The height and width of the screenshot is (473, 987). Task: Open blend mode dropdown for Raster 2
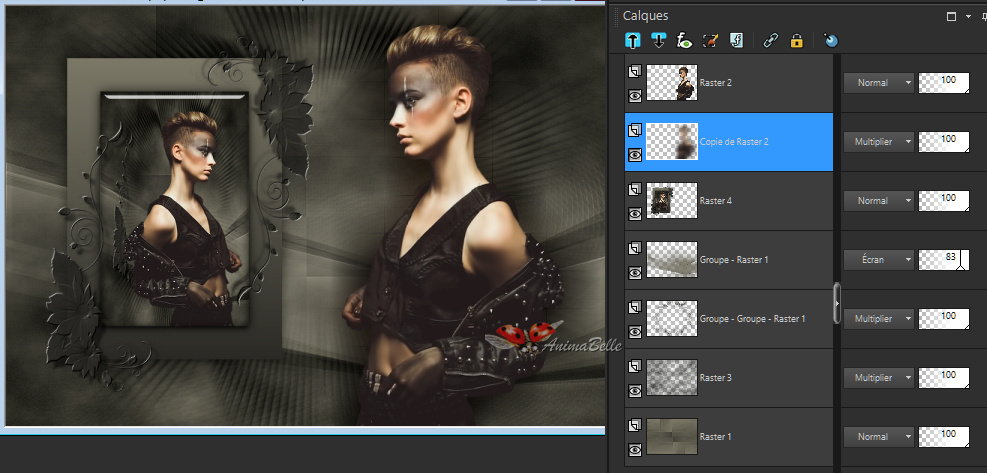pyautogui.click(x=879, y=83)
